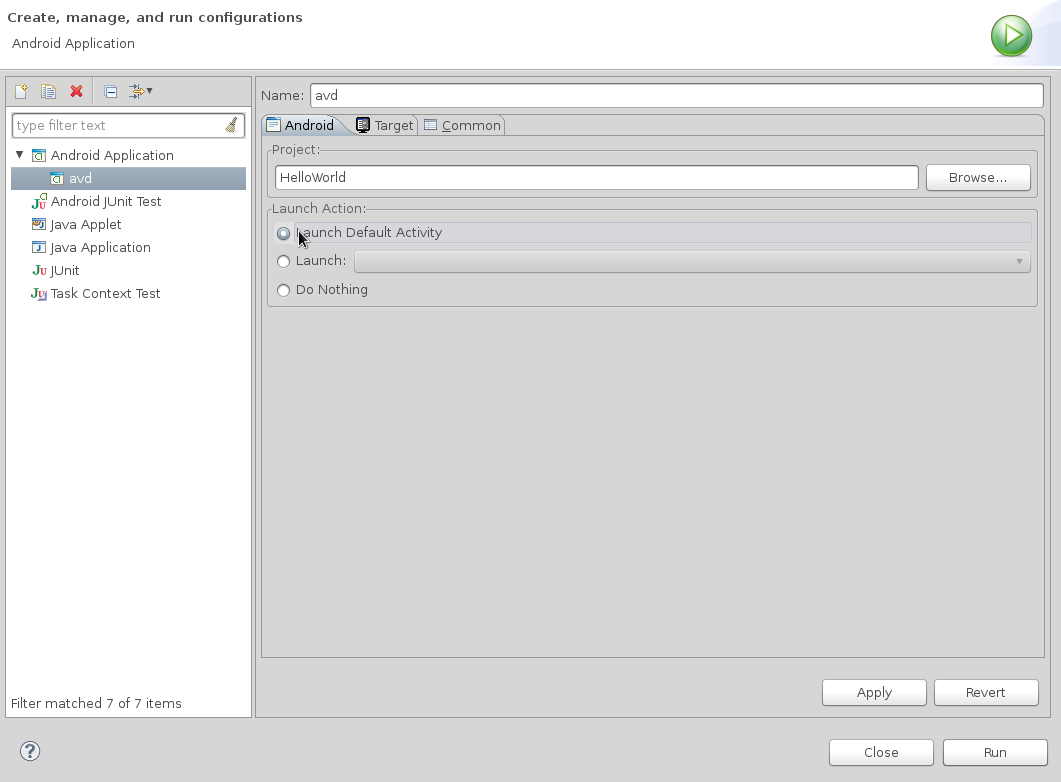The width and height of the screenshot is (1061, 782).
Task: Select Java Application entry
Action: point(101,248)
